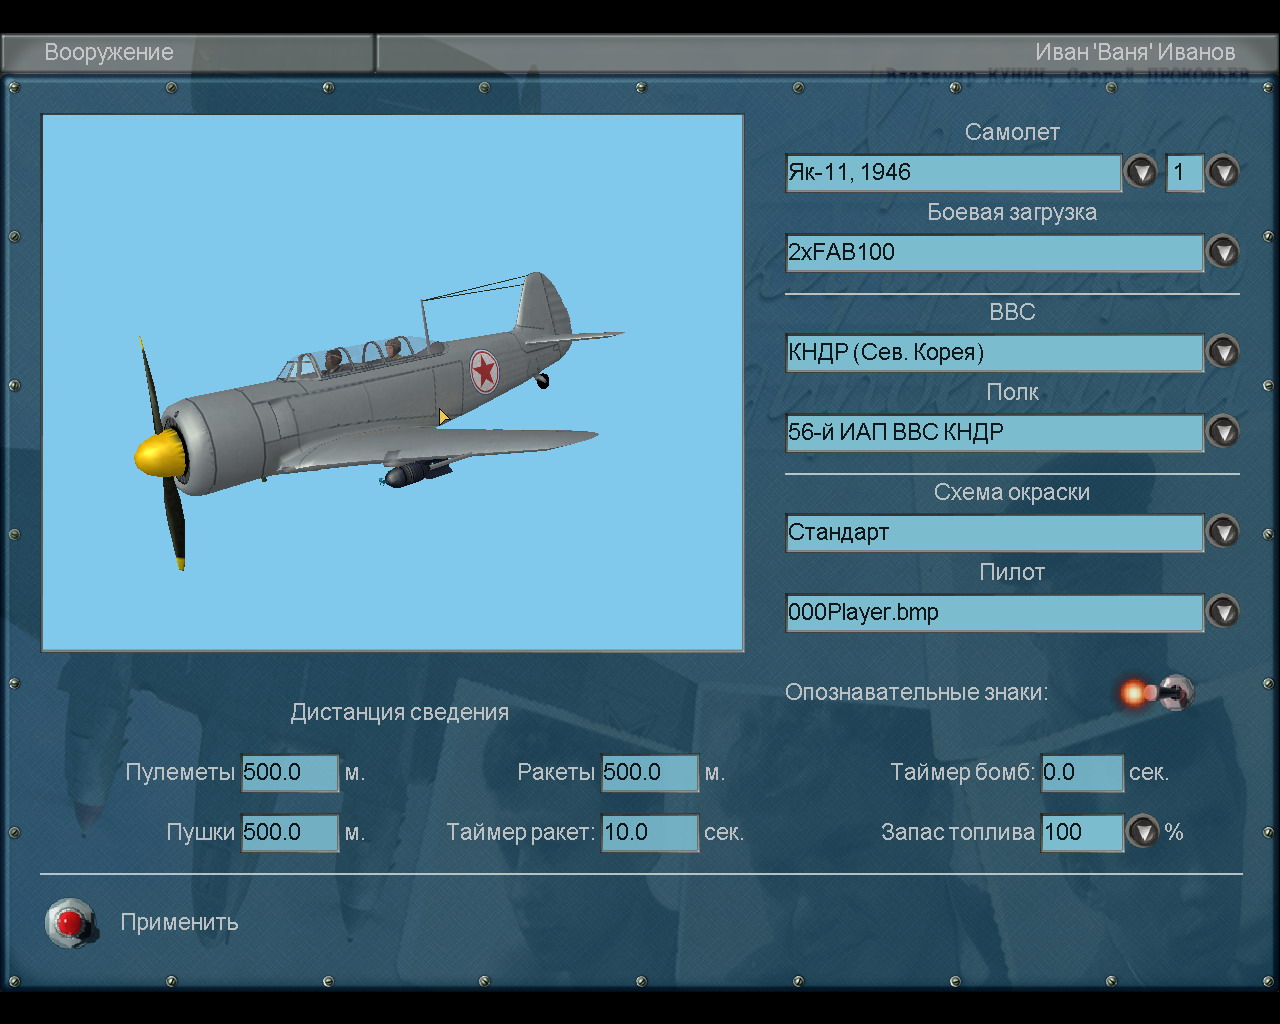Image resolution: width=1280 pixels, height=1024 pixels.
Task: Click the Пилот skin arrow button
Action: tap(1223, 612)
